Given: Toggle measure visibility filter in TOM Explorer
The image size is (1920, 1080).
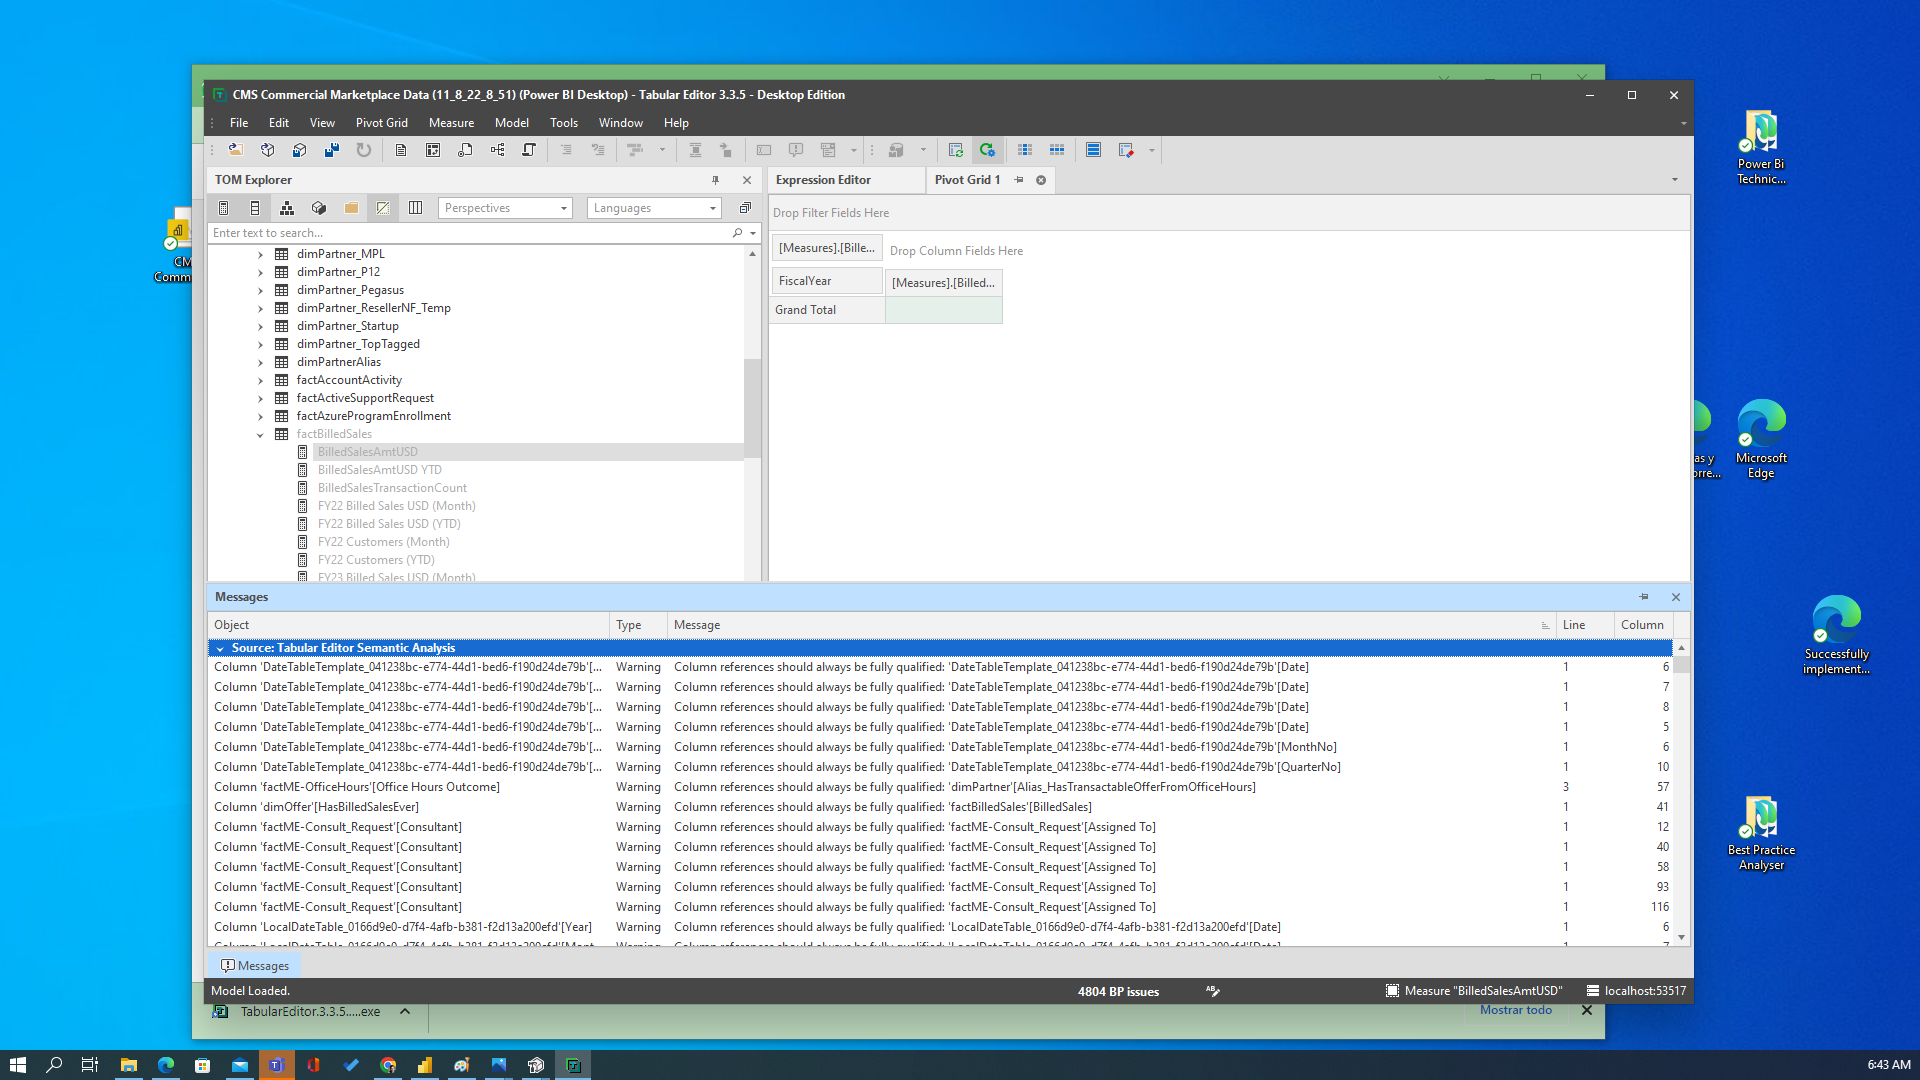Looking at the screenshot, I should pos(223,207).
